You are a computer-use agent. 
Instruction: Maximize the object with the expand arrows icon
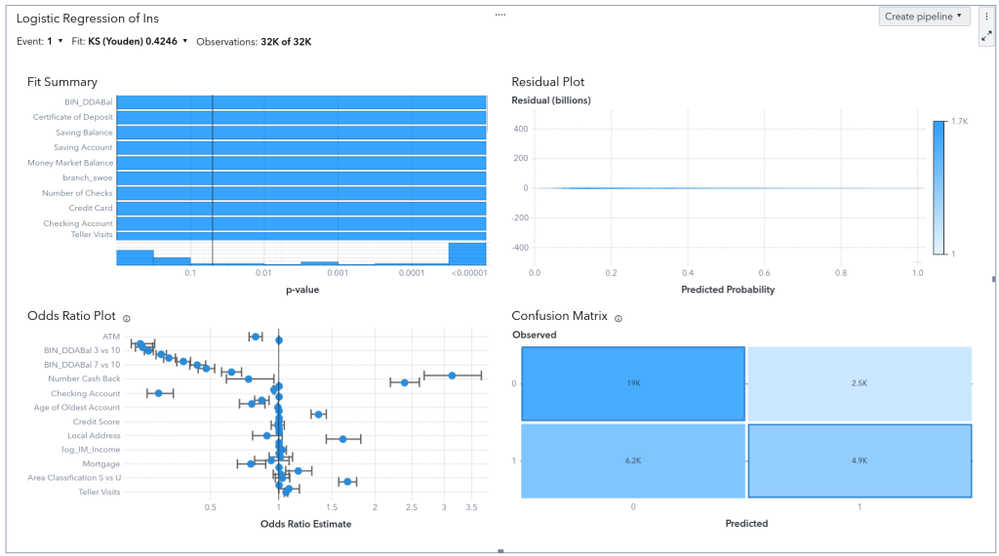[987, 35]
